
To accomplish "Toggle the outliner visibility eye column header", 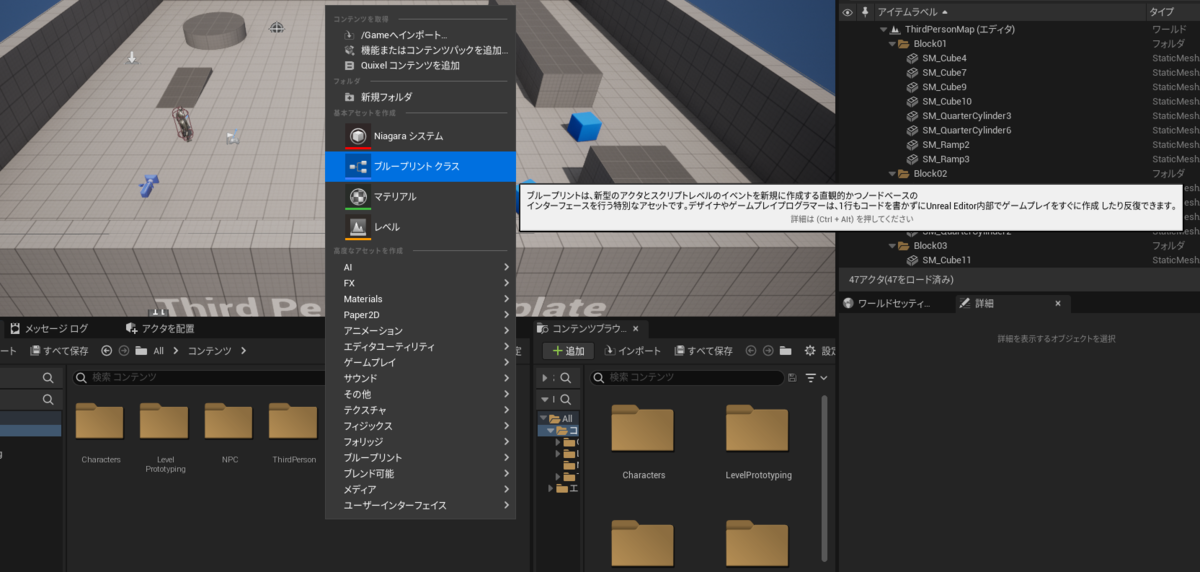I will (847, 12).
